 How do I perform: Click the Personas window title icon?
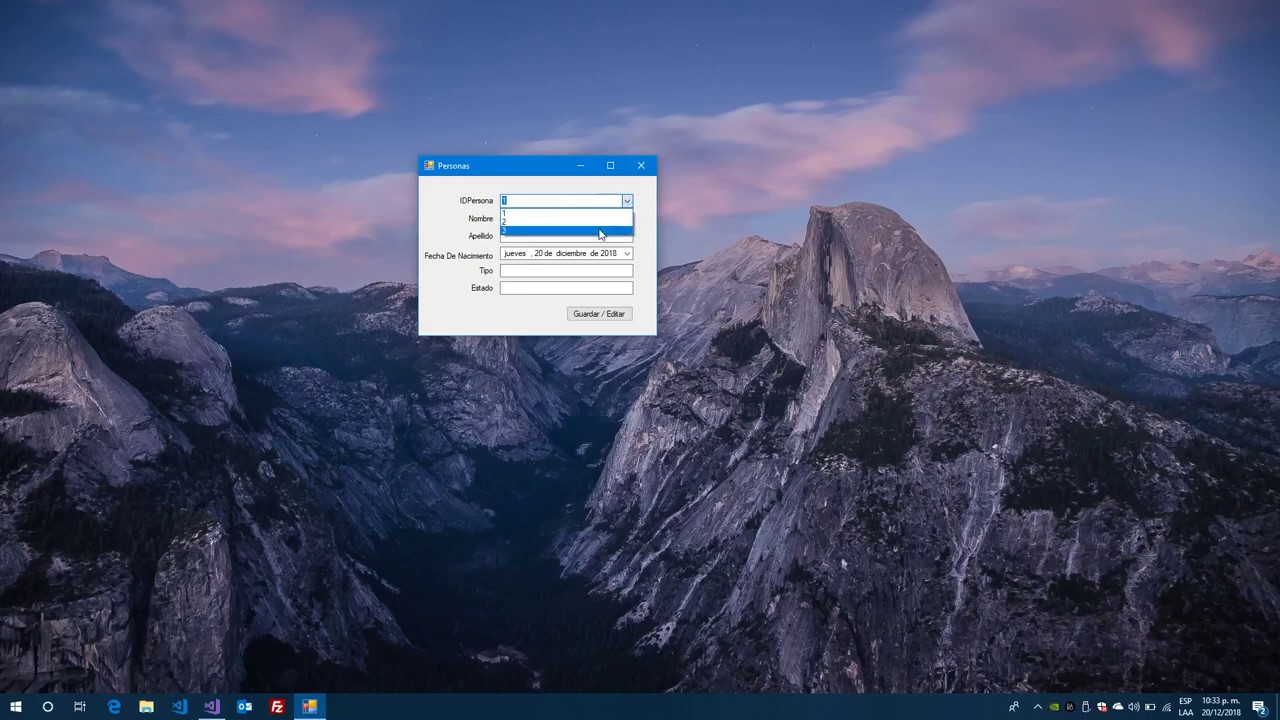pos(429,166)
